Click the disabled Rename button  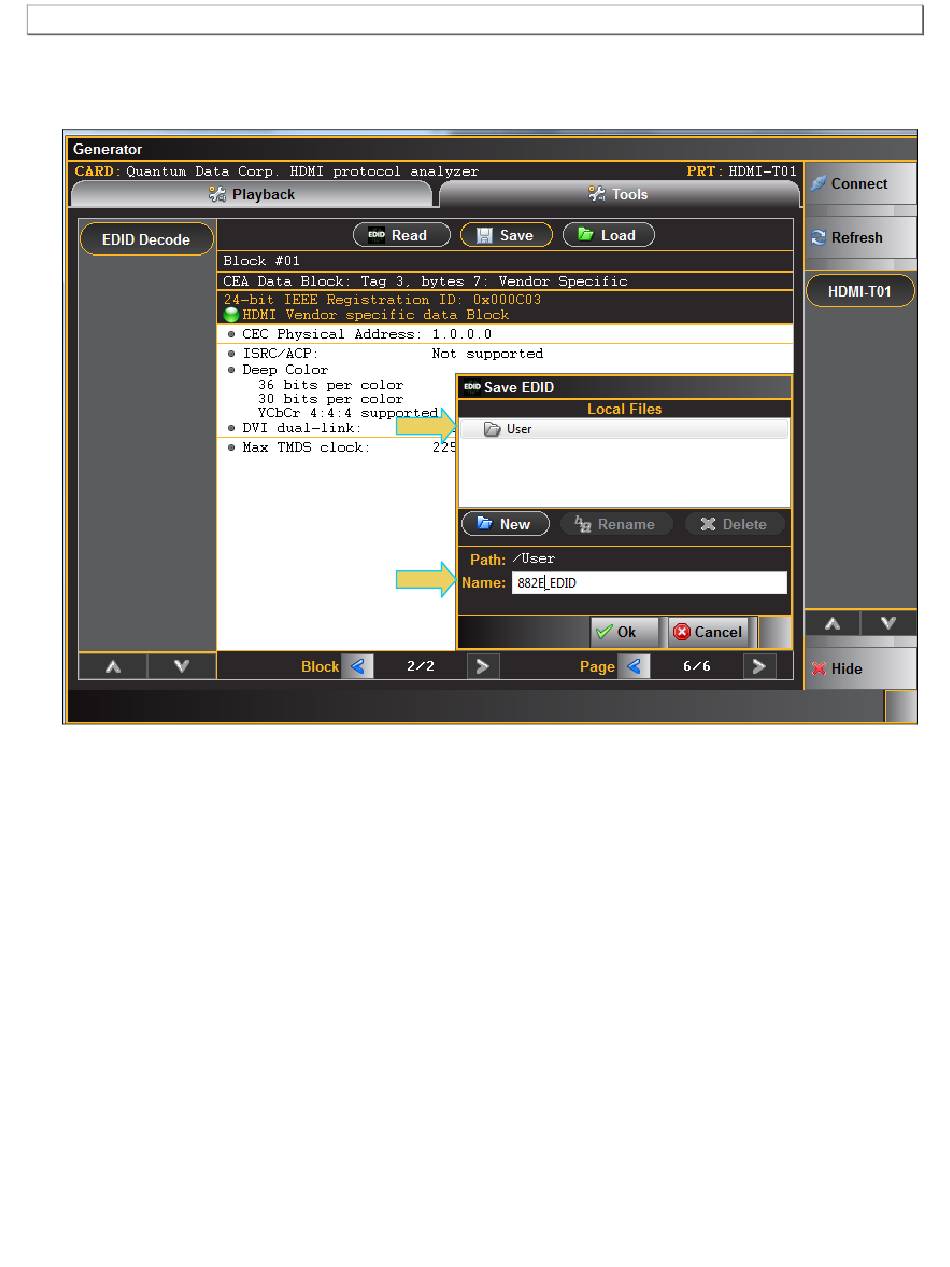pos(615,524)
